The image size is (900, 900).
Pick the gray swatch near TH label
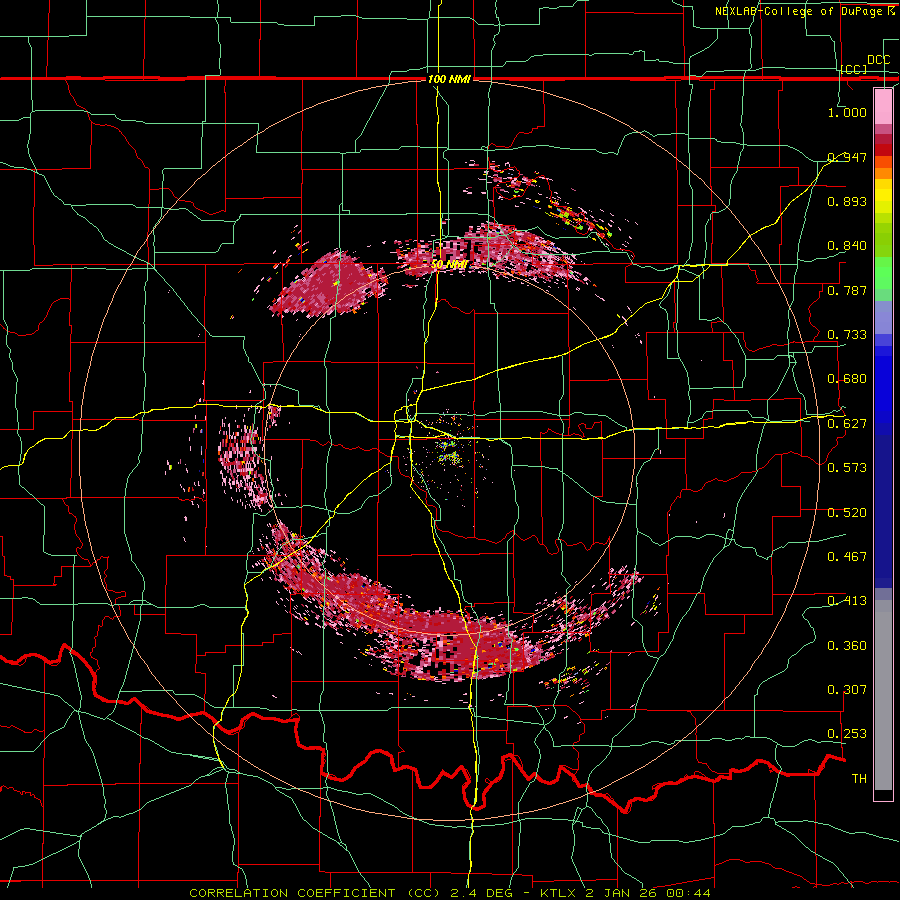(883, 695)
